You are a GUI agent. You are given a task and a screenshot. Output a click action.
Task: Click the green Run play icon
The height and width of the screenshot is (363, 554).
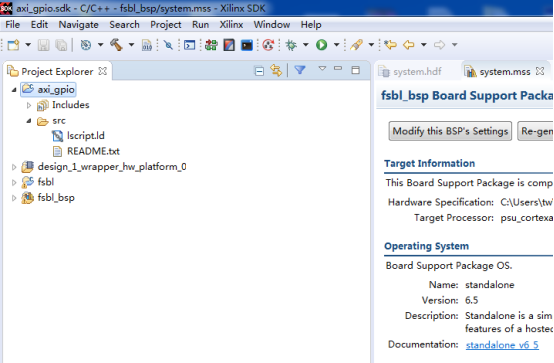point(322,45)
